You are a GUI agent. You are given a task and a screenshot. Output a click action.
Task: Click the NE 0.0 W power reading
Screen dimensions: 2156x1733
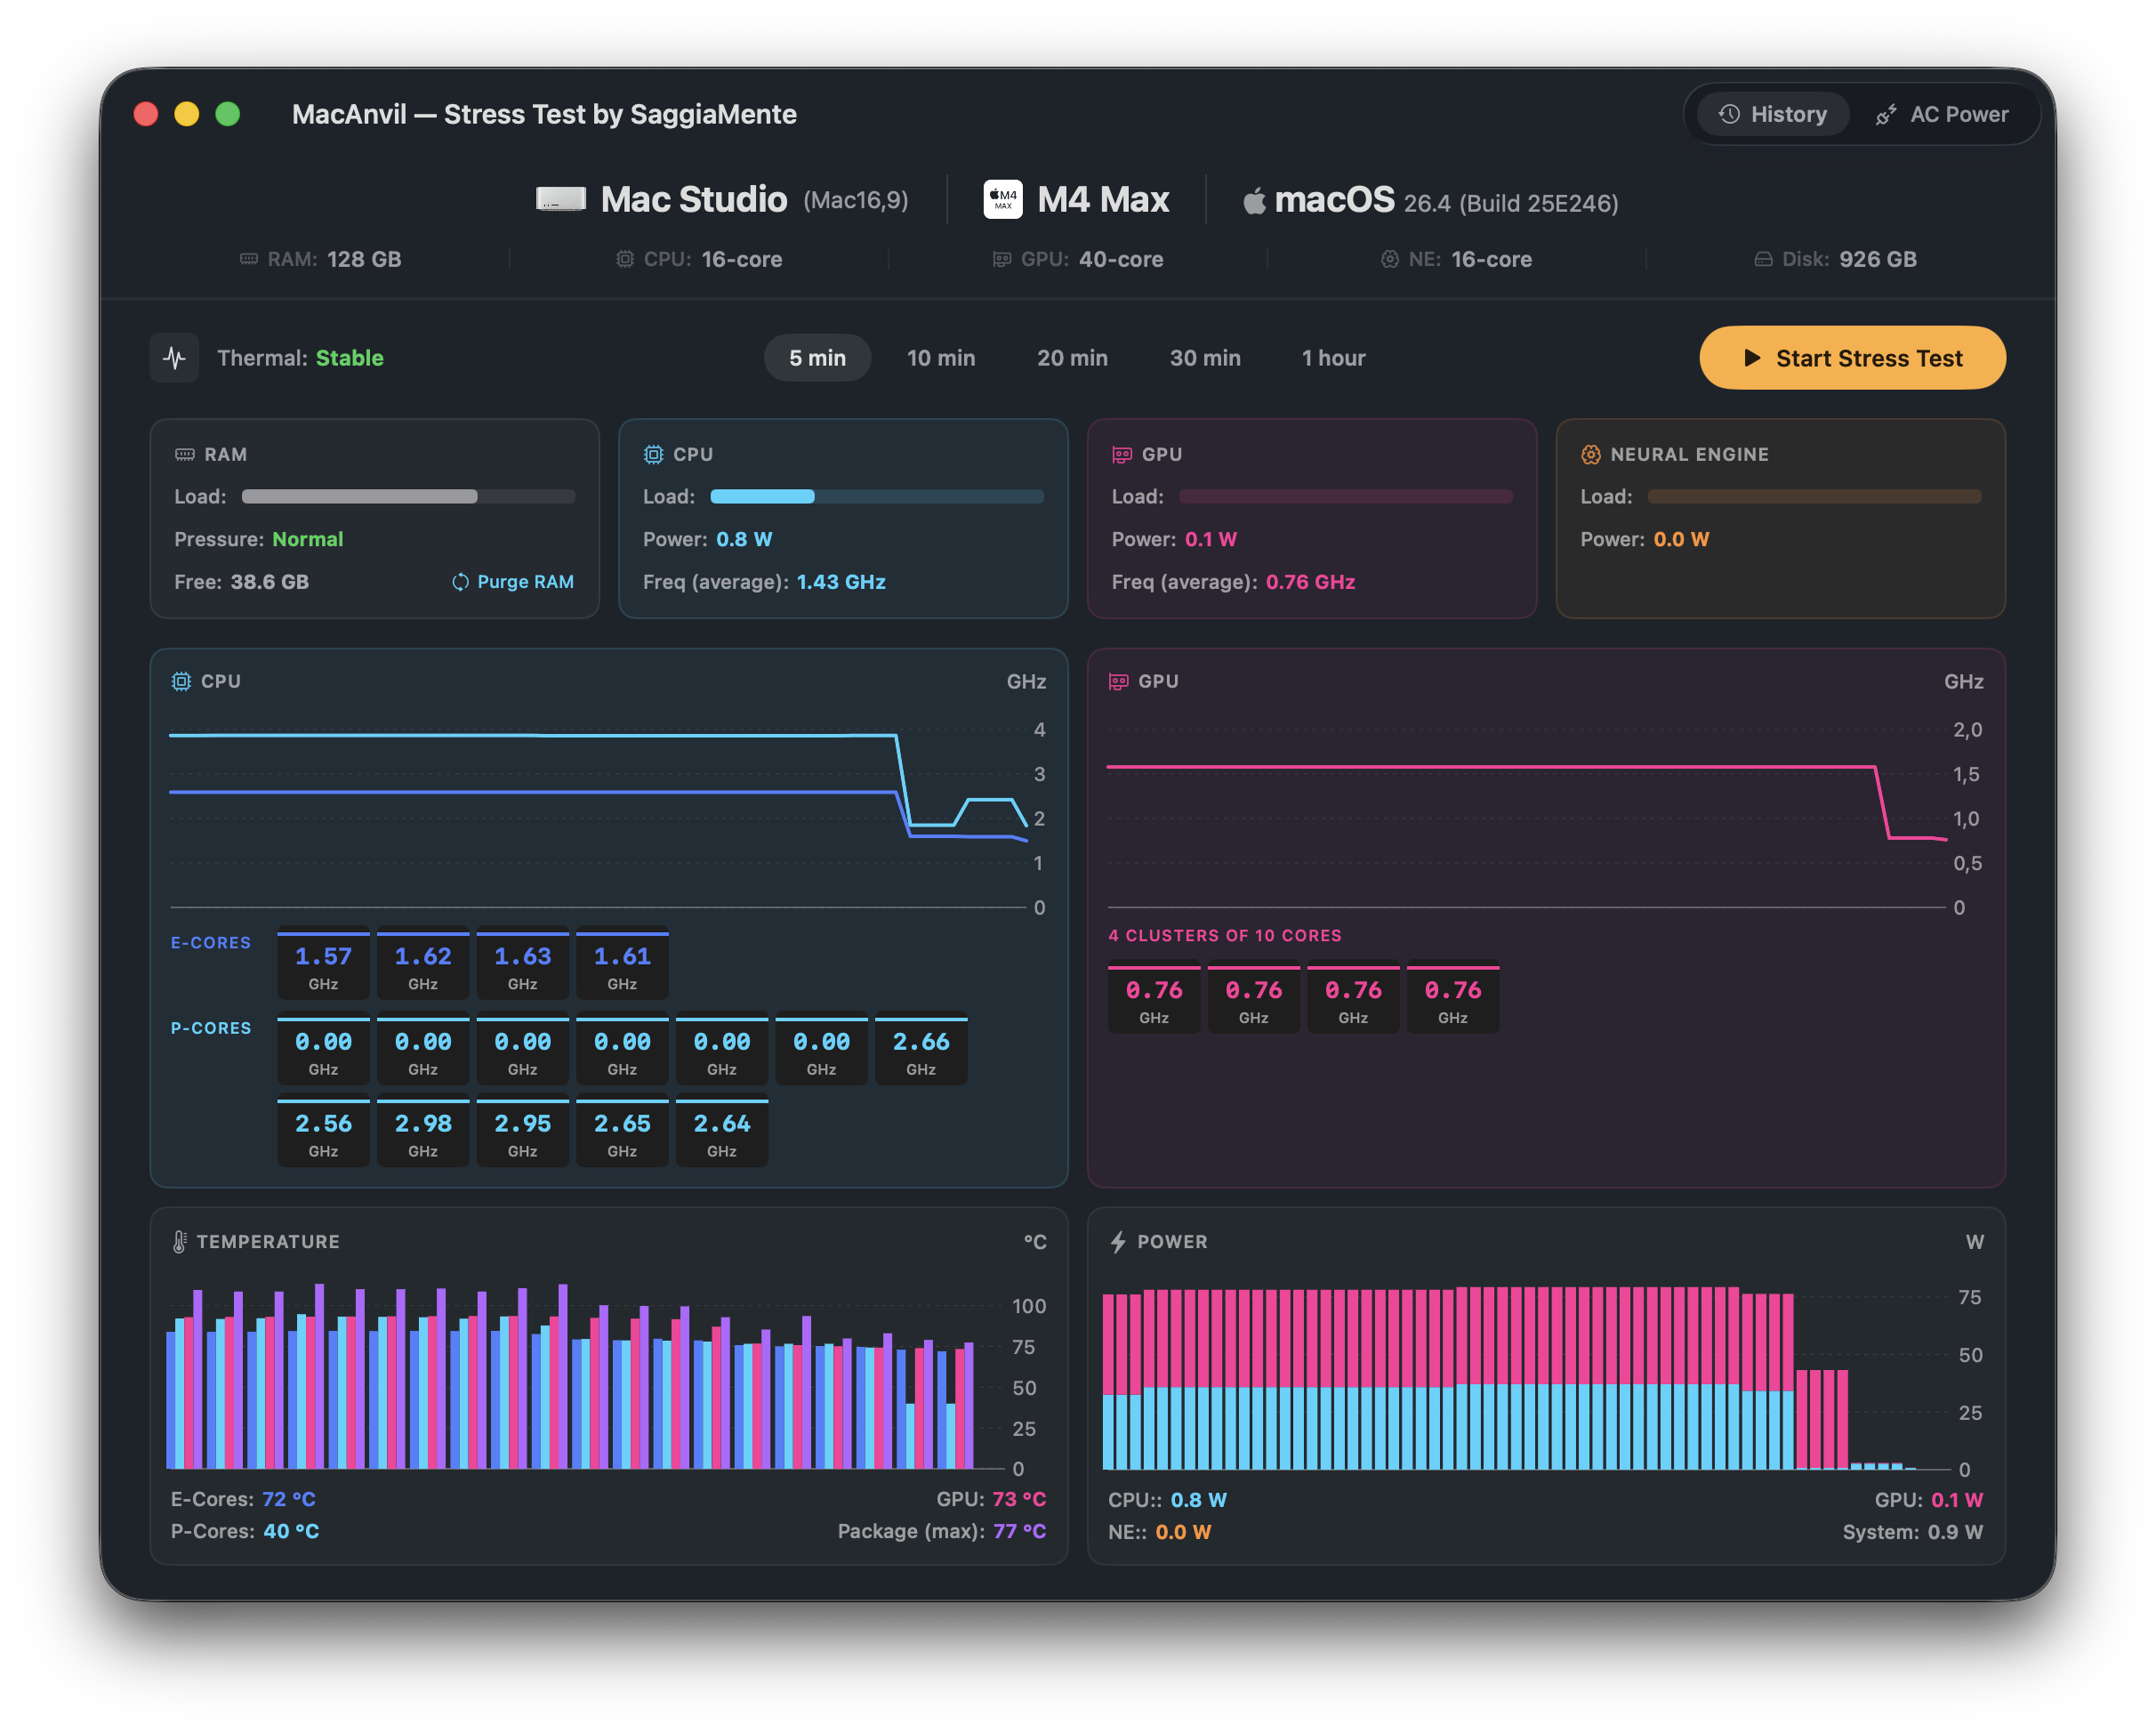(1159, 1532)
